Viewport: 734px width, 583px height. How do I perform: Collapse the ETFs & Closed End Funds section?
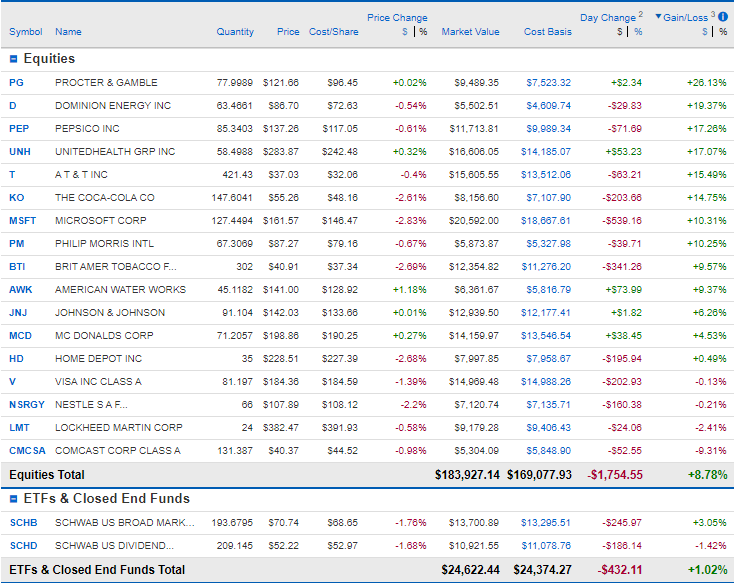tap(14, 499)
